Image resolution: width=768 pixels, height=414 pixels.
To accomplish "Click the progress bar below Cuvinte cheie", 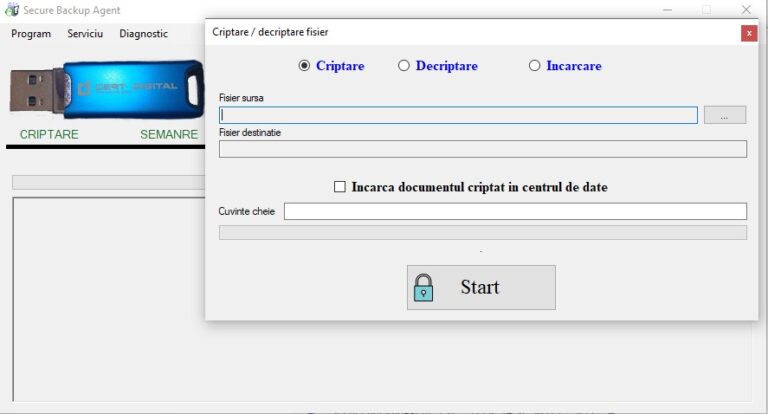I will (x=482, y=232).
